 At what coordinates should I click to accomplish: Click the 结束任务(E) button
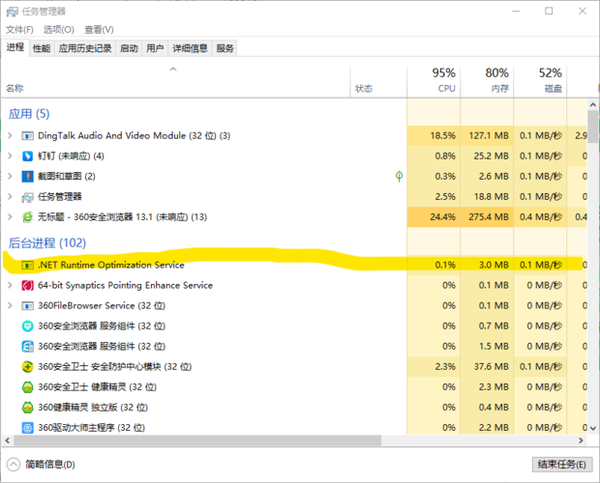point(562,465)
